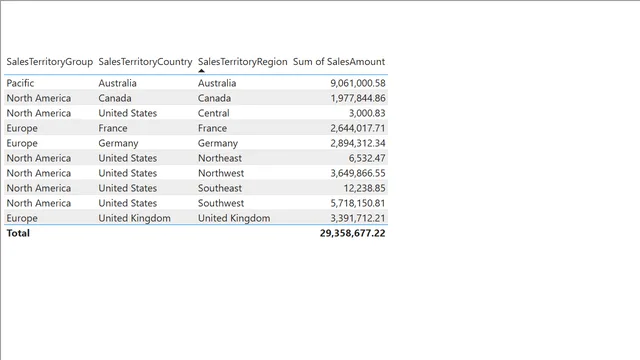The image size is (640, 360).
Task: Sort by the SalesTerritoryRegion column header
Action: coord(243,62)
